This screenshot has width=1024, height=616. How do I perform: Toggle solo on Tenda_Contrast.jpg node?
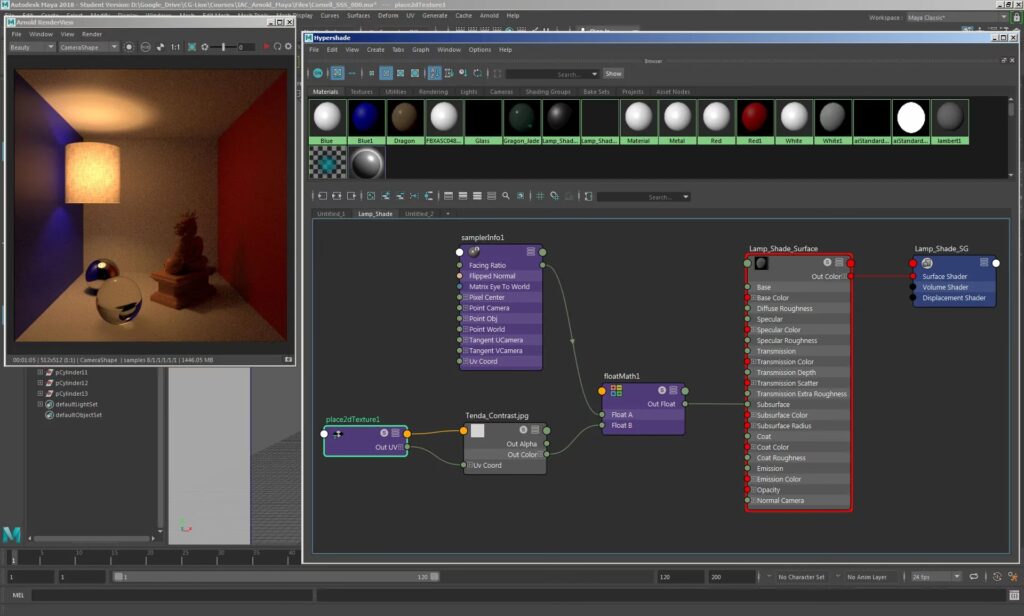point(523,430)
